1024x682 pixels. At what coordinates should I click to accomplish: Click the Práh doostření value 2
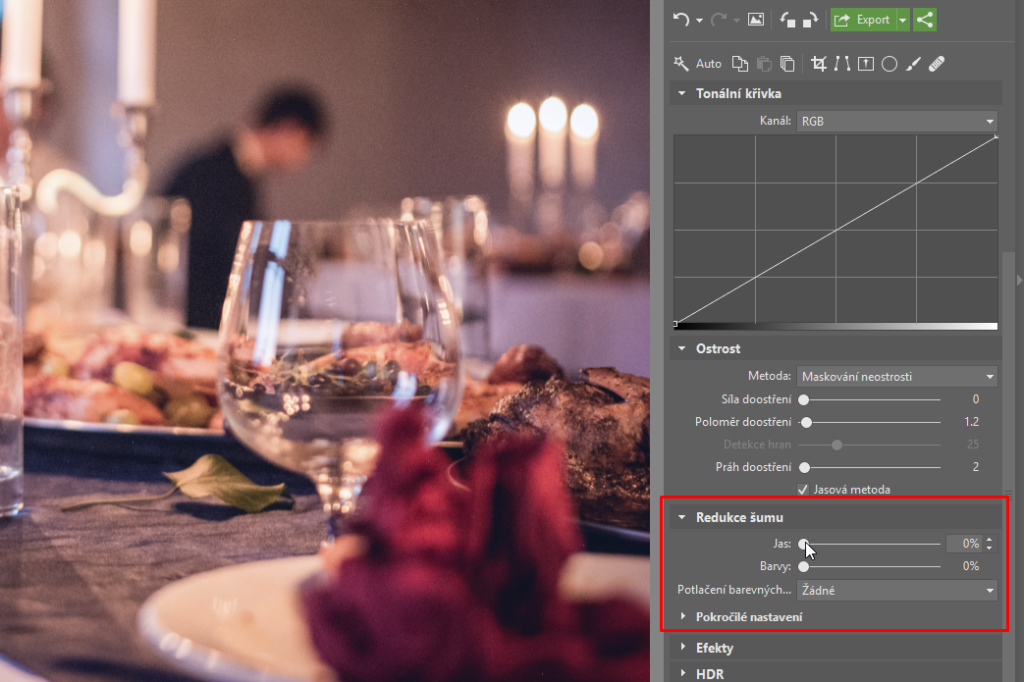(976, 467)
